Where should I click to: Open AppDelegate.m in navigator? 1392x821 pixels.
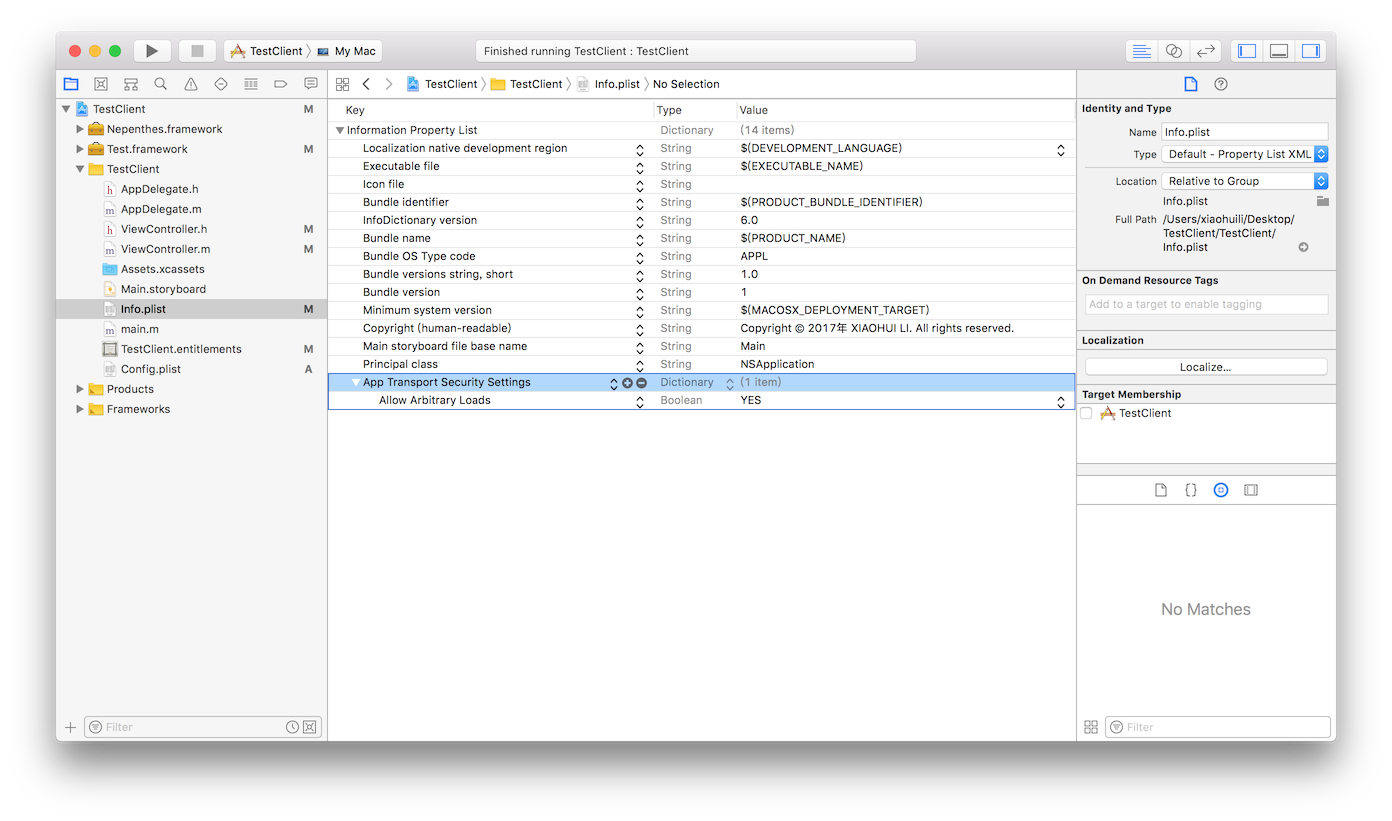coord(161,209)
